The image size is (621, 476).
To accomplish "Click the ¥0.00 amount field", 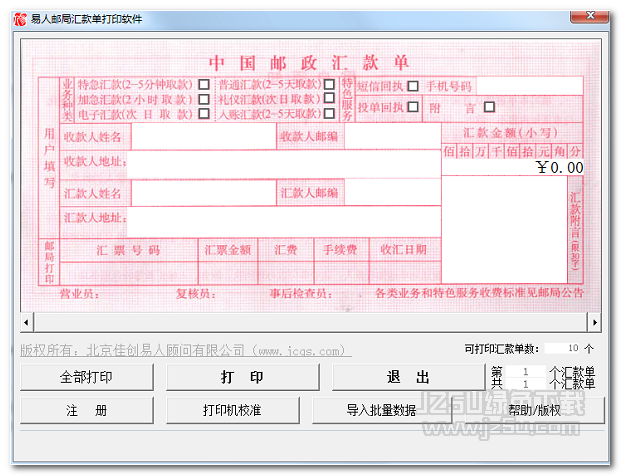I will [x=512, y=168].
